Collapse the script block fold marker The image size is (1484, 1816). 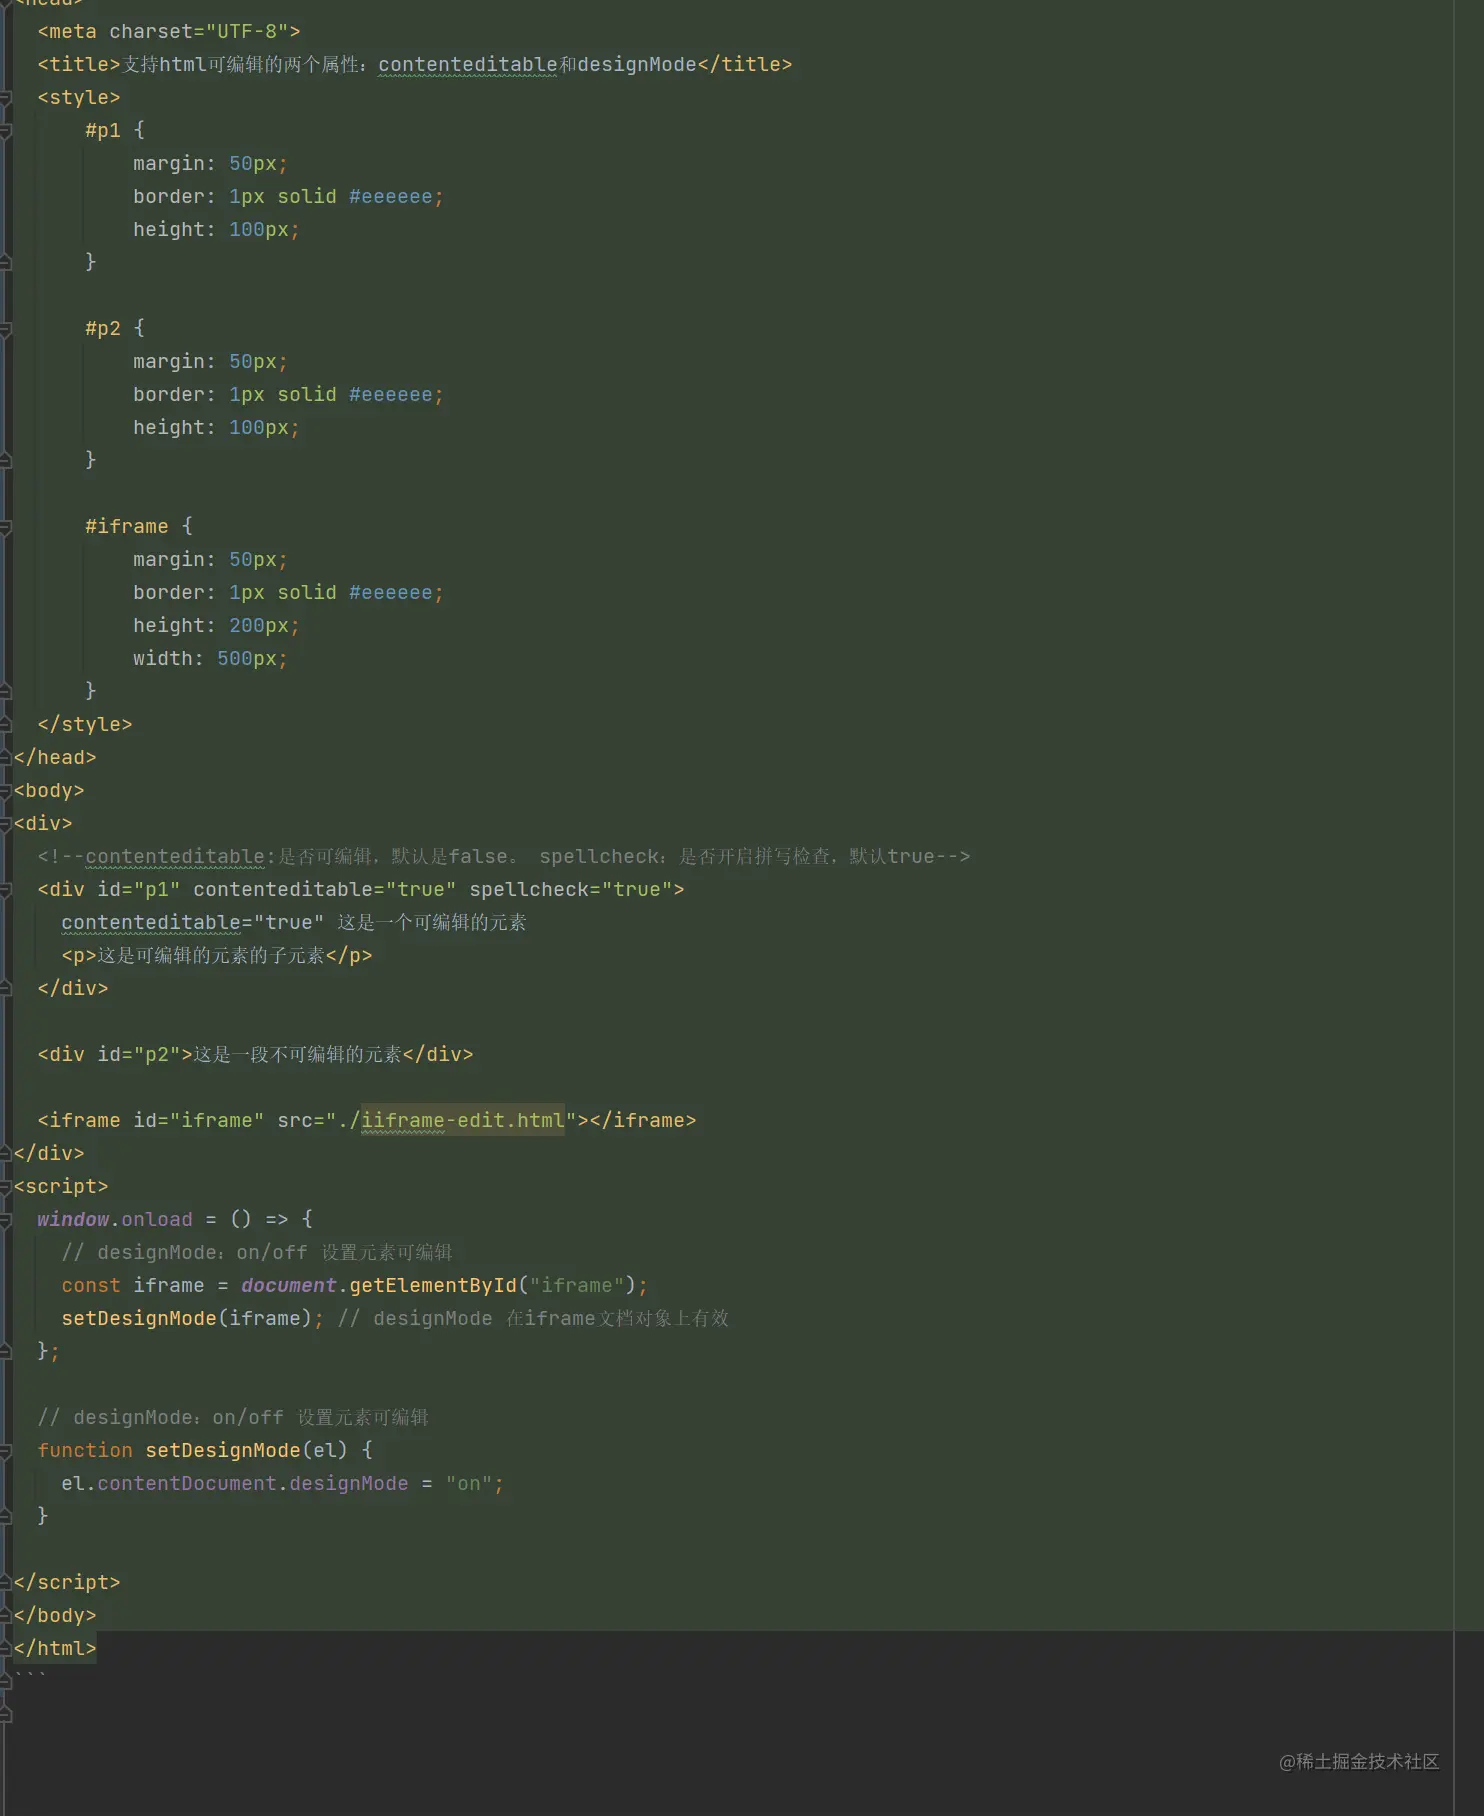tap(5, 1187)
